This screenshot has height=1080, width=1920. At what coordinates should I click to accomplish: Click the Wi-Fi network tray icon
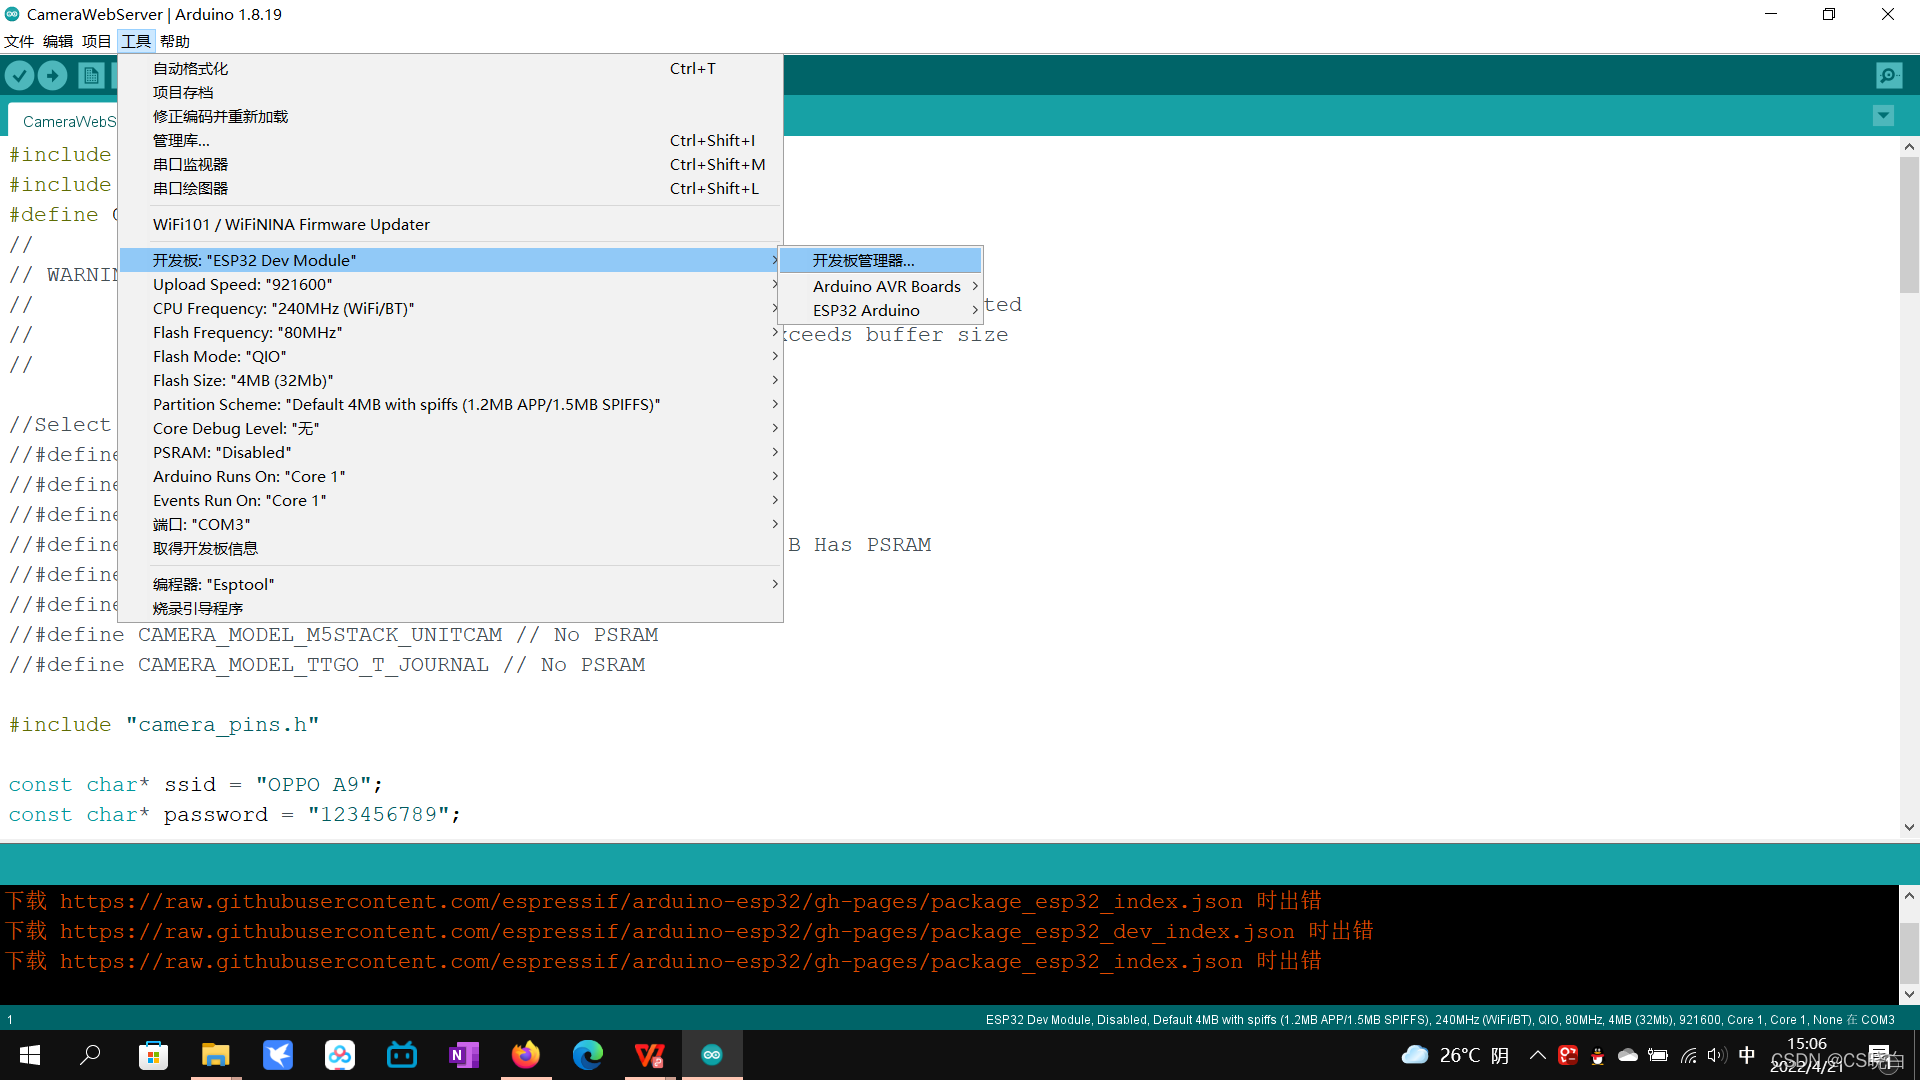point(1688,1055)
